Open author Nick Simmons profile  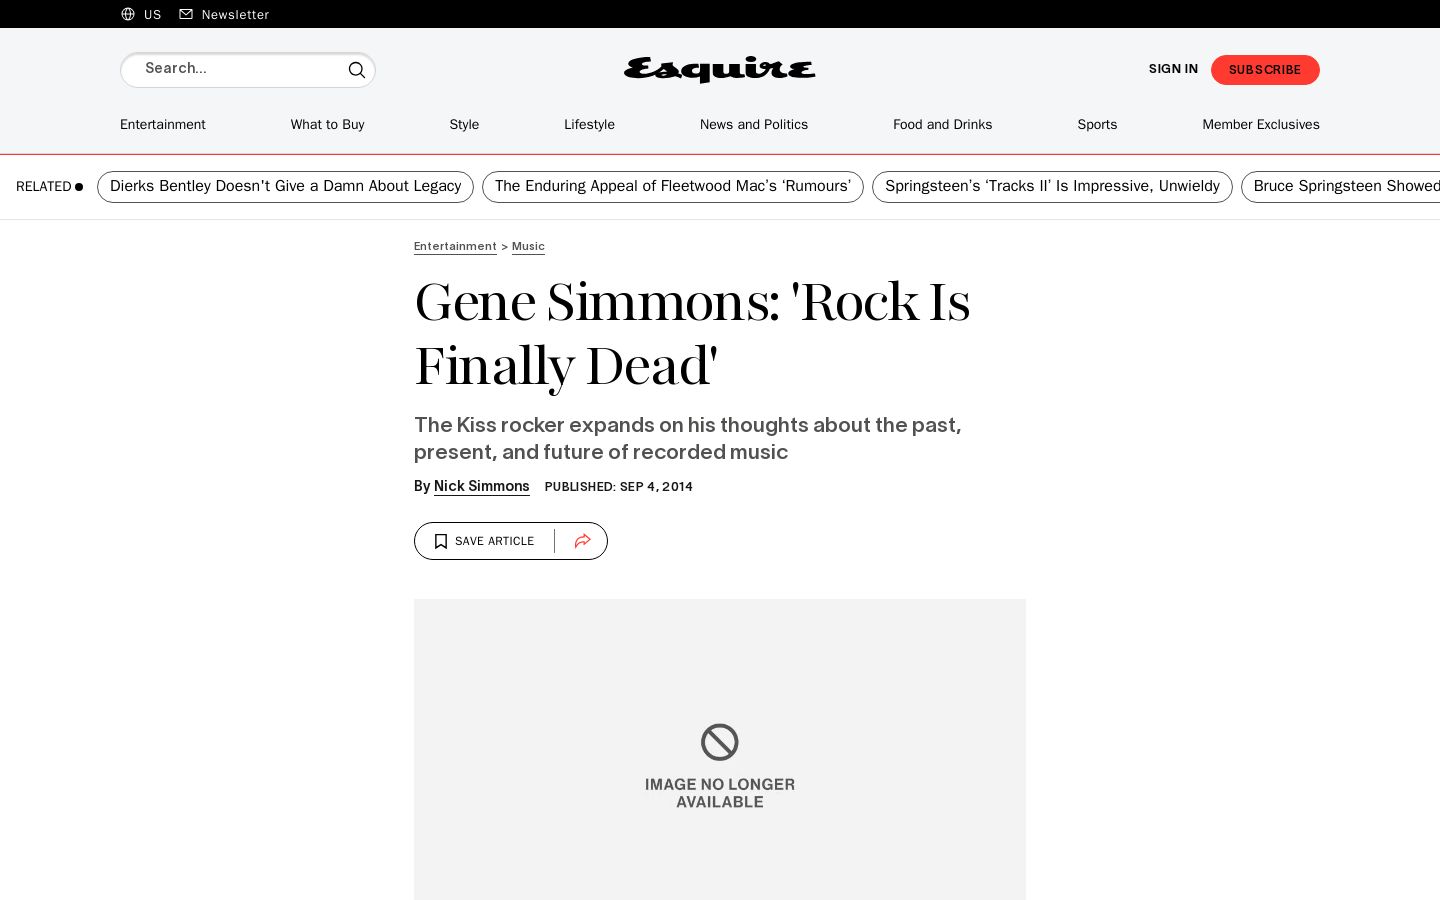coord(482,486)
